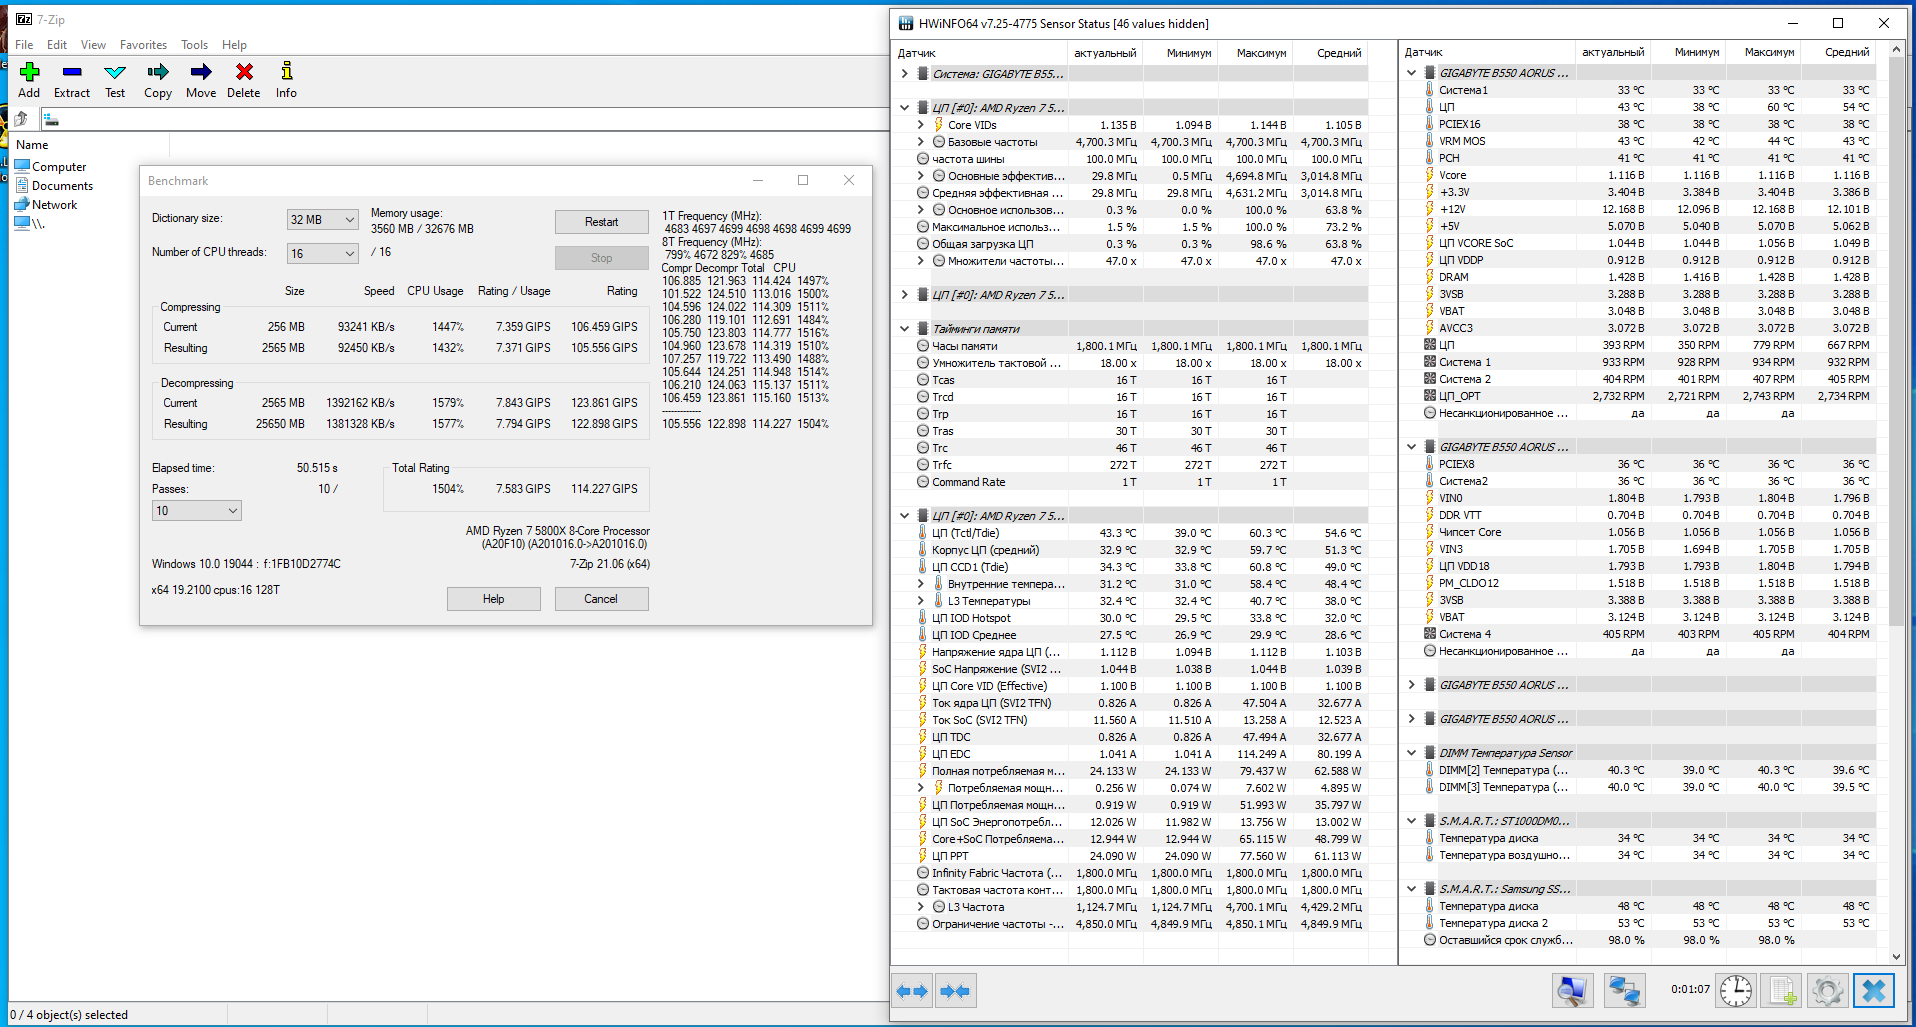Image resolution: width=1916 pixels, height=1027 pixels.
Task: Open the Passes count dropdown
Action: click(197, 511)
